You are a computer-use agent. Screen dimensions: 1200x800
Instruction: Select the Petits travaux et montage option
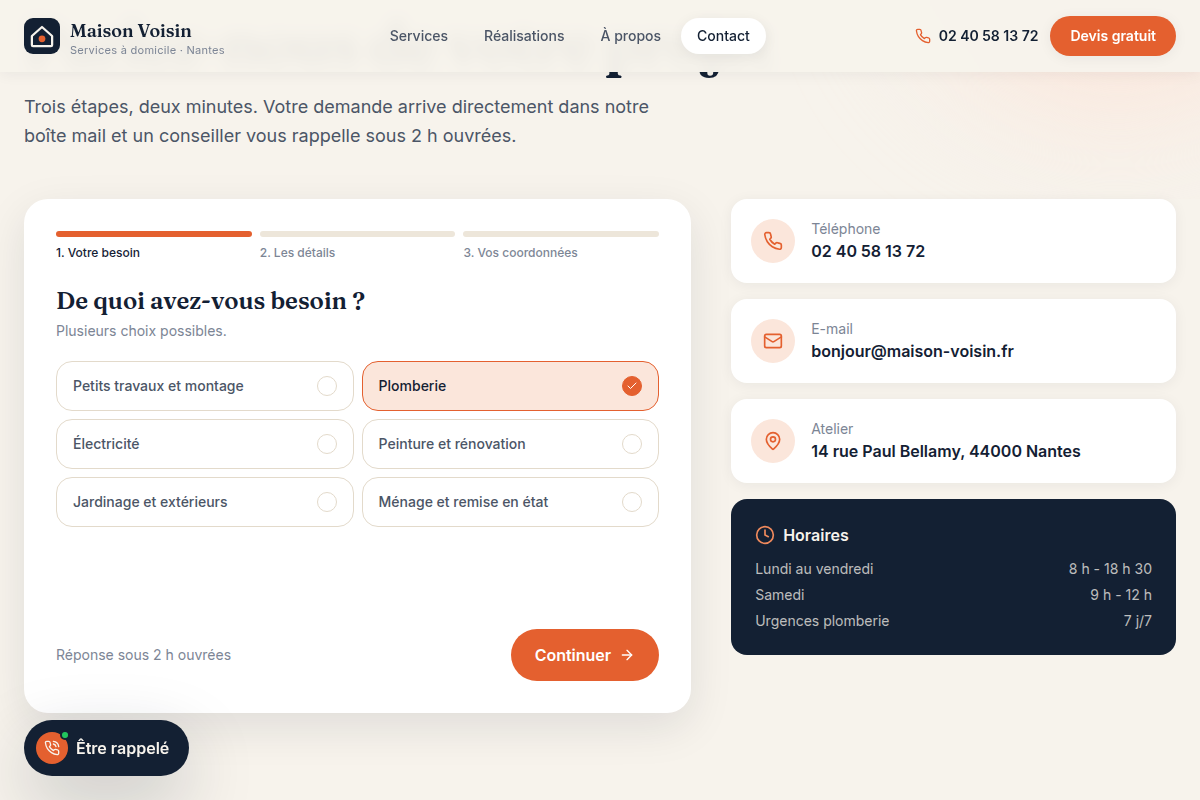205,386
